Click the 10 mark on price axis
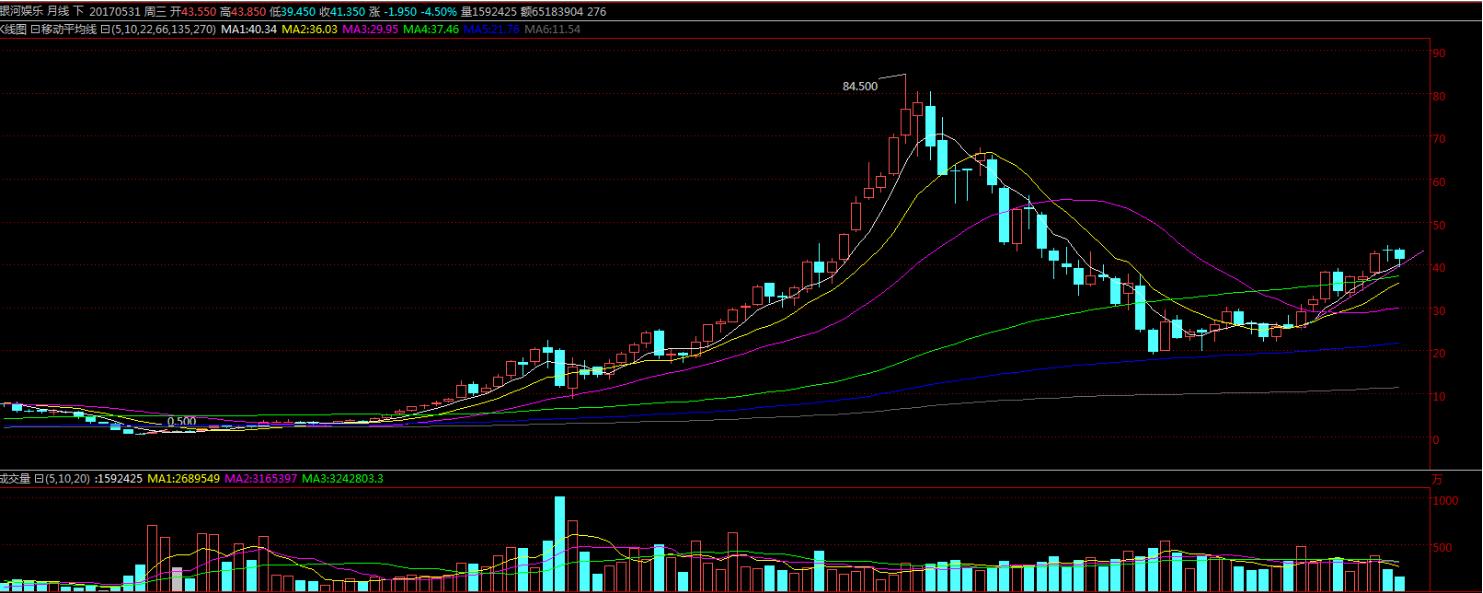The image size is (1483, 593). 1439,397
